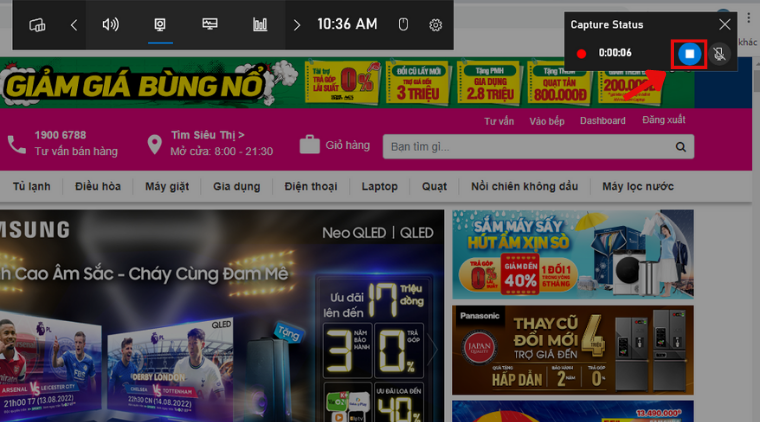Viewport: 760px width, 422px height.
Task: Toggle the Capture widget icon
Action: (x=160, y=24)
